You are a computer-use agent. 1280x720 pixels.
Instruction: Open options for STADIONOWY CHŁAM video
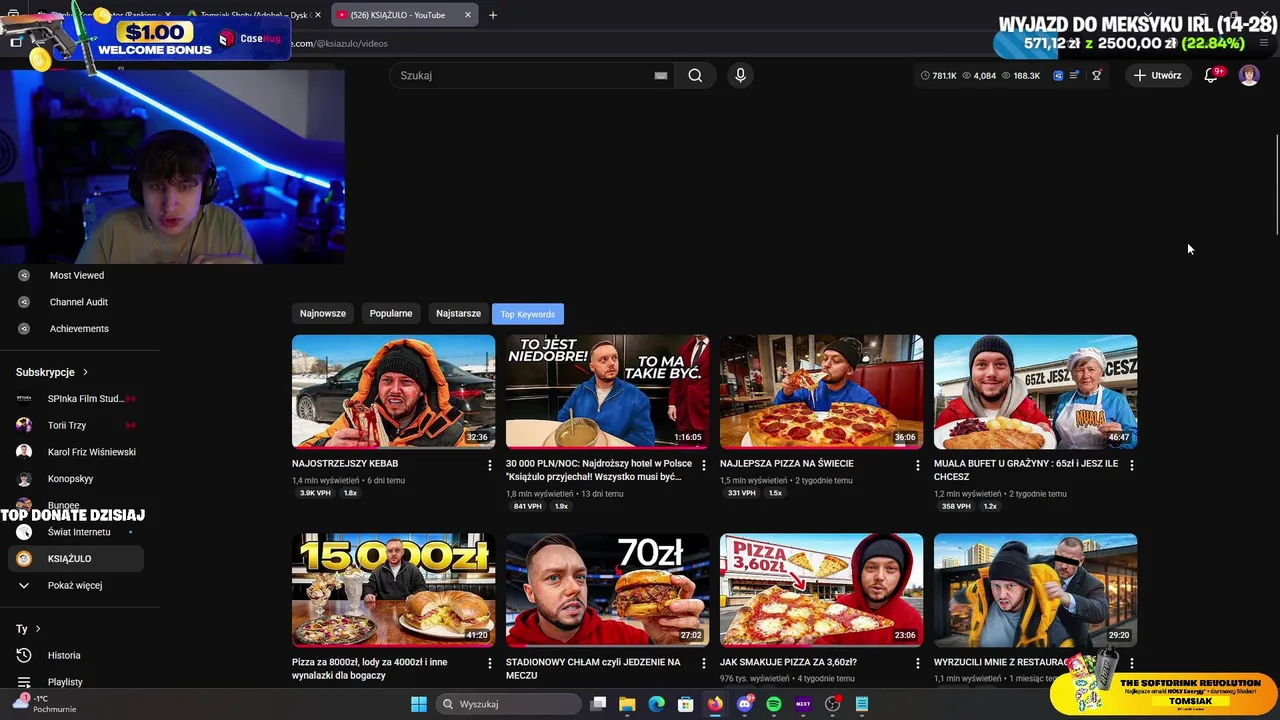tap(703, 663)
